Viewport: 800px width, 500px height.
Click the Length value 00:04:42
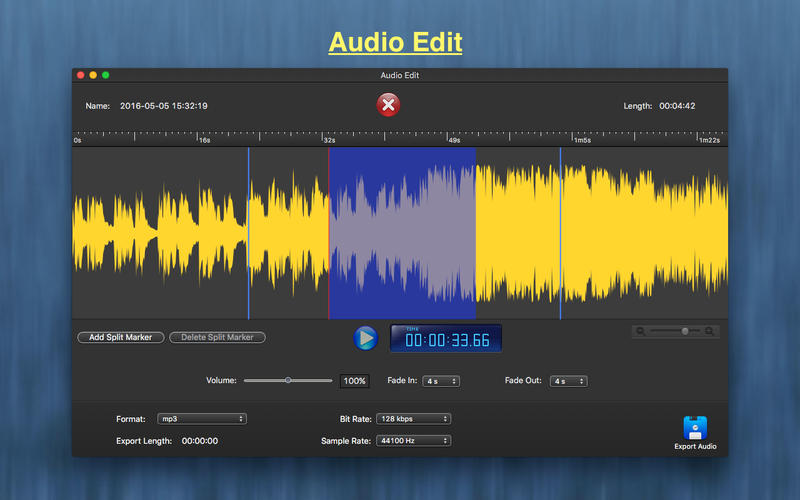pyautogui.click(x=677, y=106)
